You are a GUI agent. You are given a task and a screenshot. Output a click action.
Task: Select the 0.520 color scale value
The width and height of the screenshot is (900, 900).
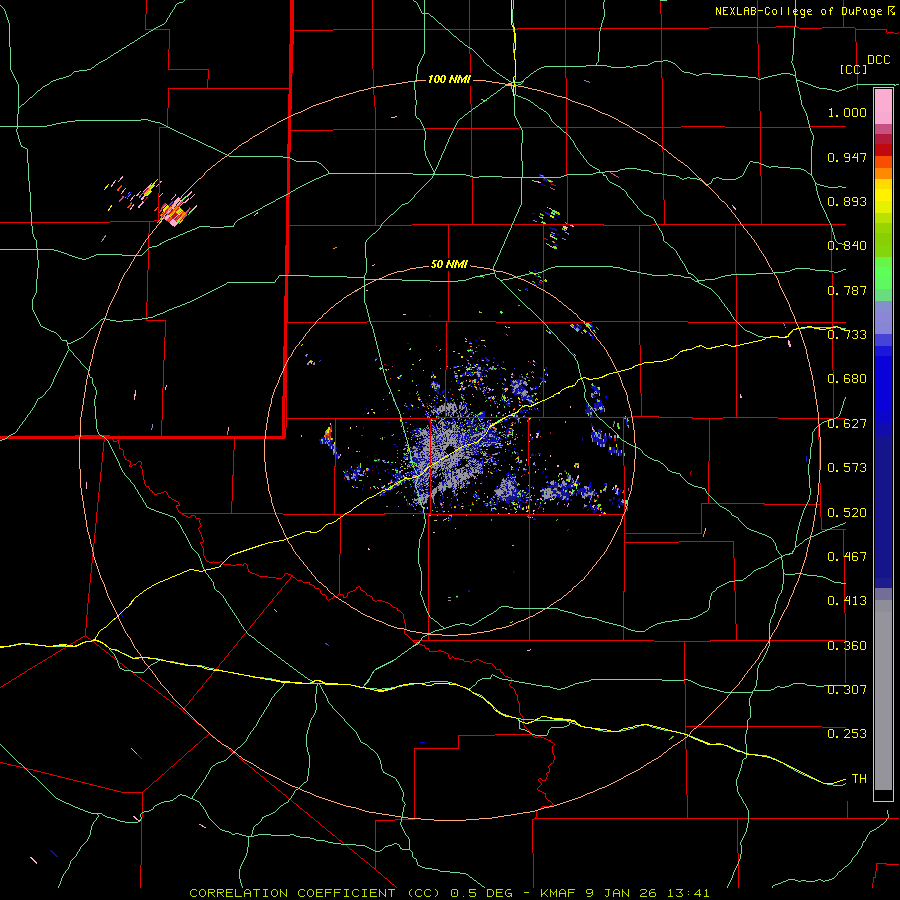(847, 513)
